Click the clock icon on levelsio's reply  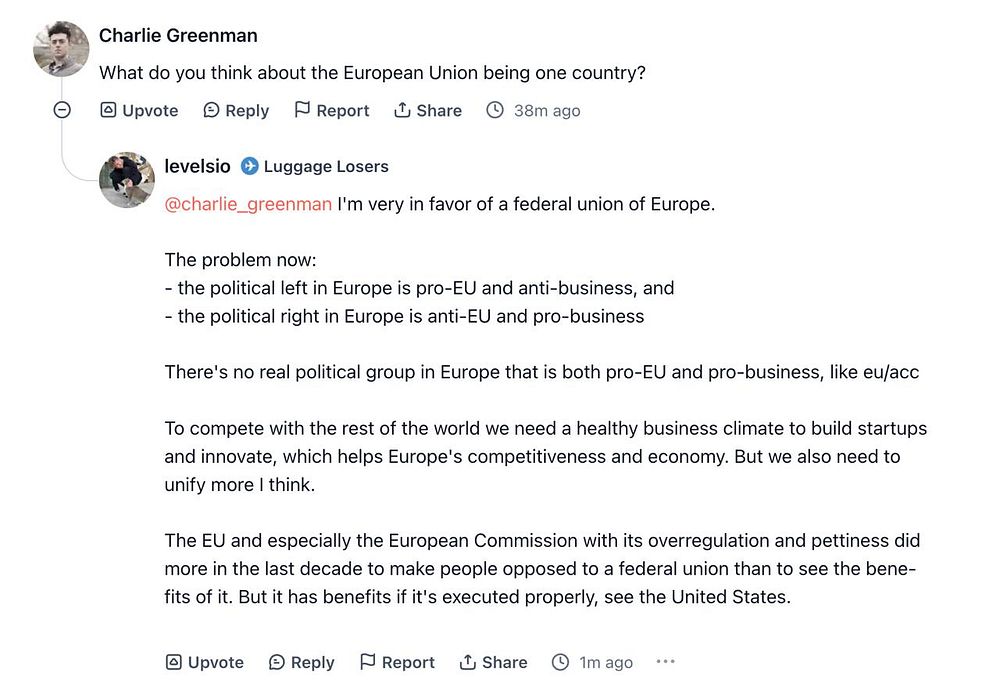tap(561, 662)
